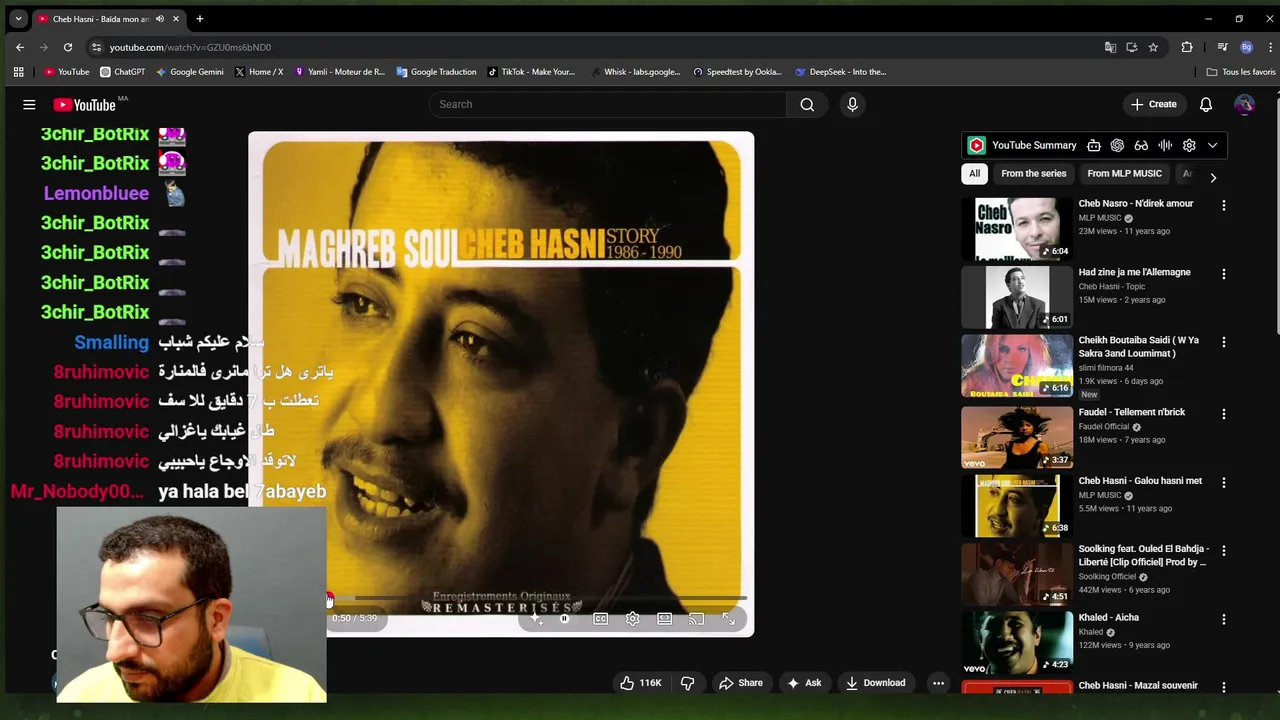This screenshot has height=720, width=1280.
Task: Click the audio waveform icon in YouTube Summary
Action: [x=1165, y=145]
